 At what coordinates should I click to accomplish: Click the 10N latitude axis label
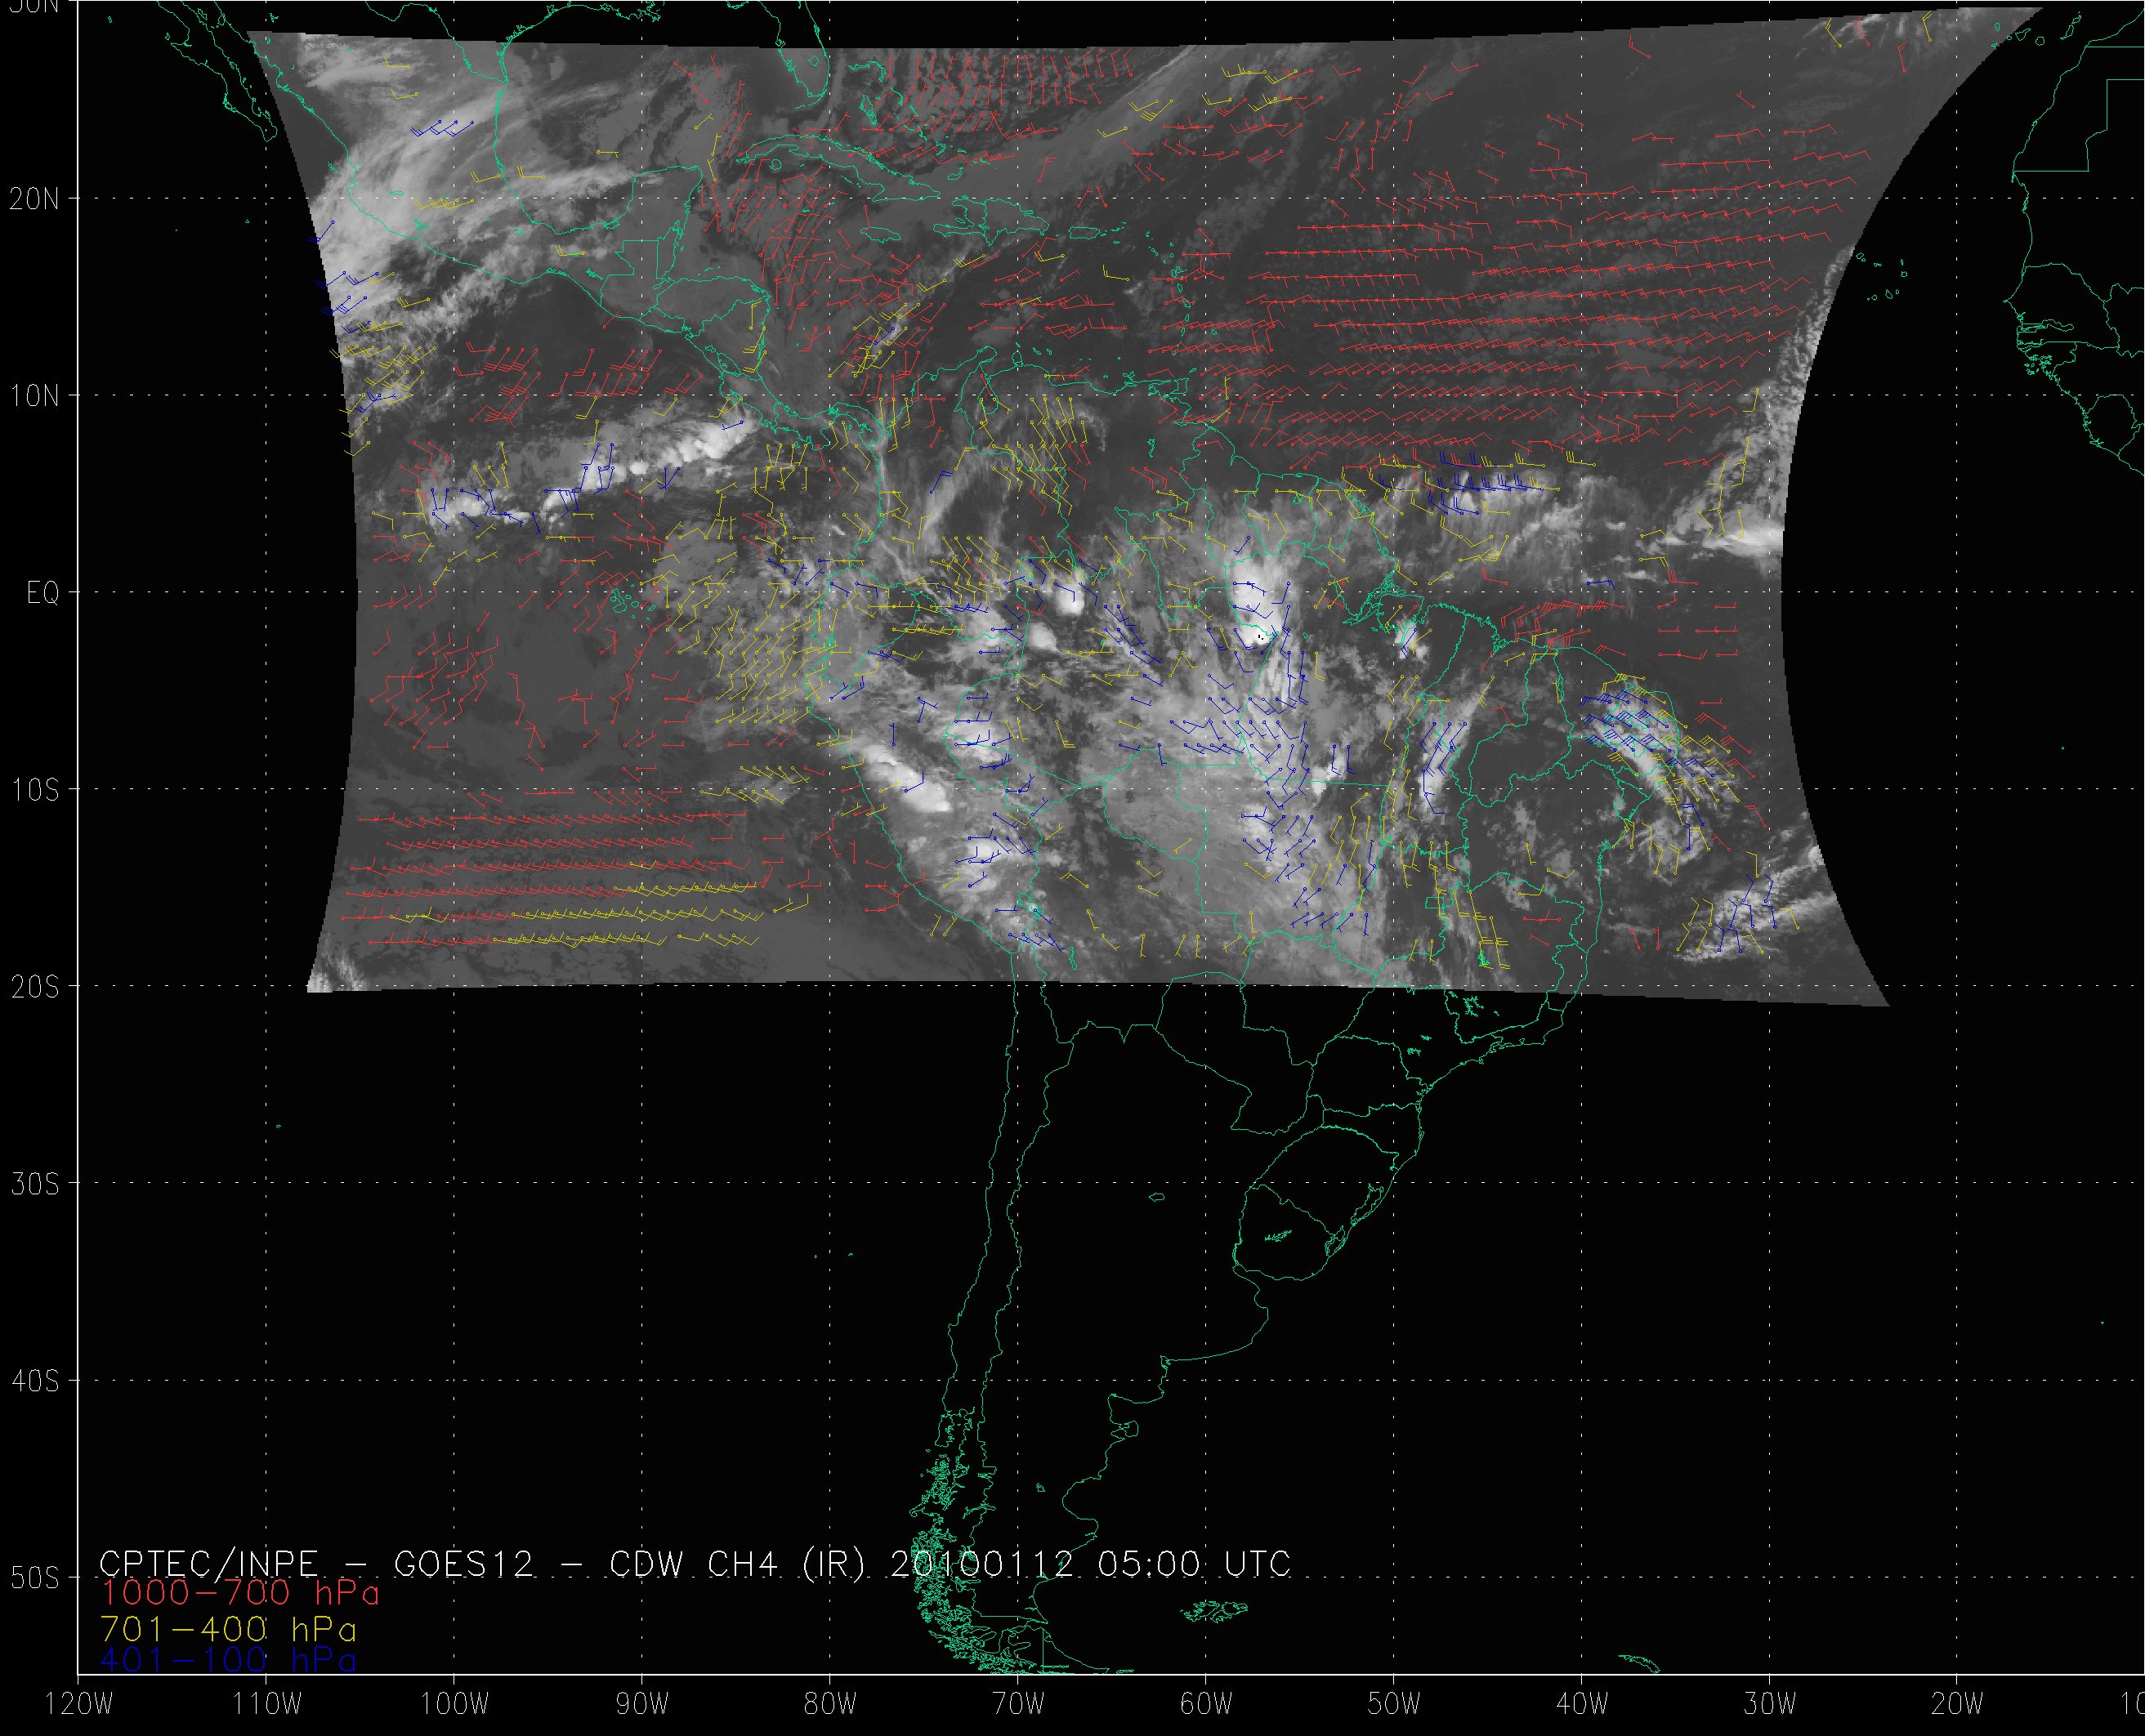point(35,396)
